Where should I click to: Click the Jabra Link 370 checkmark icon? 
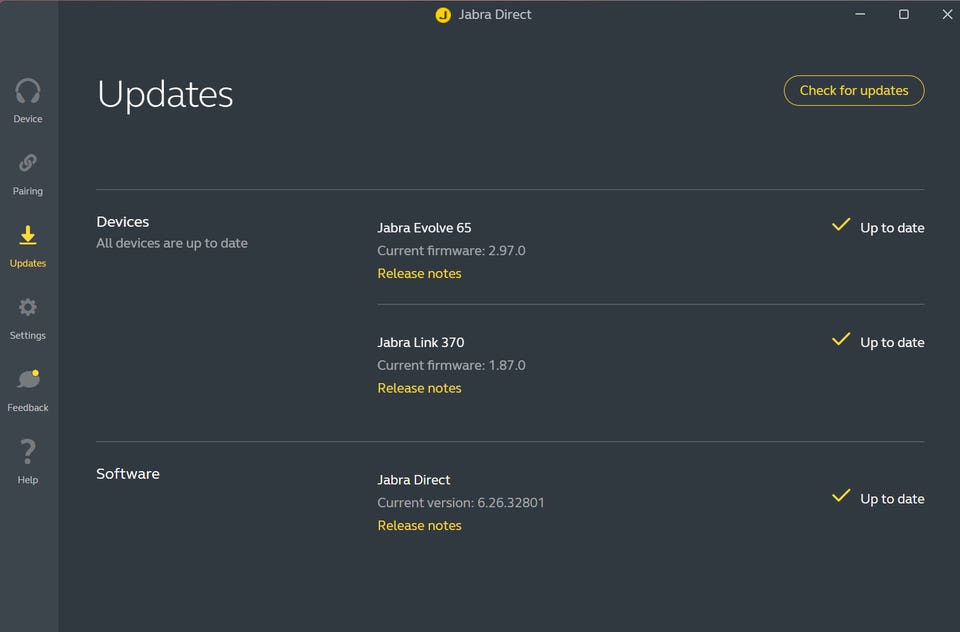[841, 340]
